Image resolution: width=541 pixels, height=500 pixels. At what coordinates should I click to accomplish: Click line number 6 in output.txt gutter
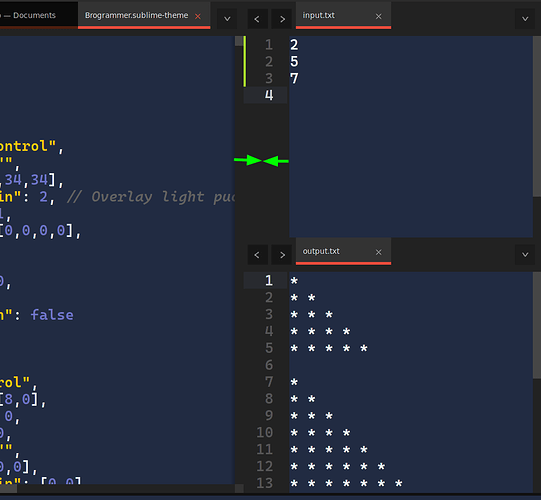[269, 365]
